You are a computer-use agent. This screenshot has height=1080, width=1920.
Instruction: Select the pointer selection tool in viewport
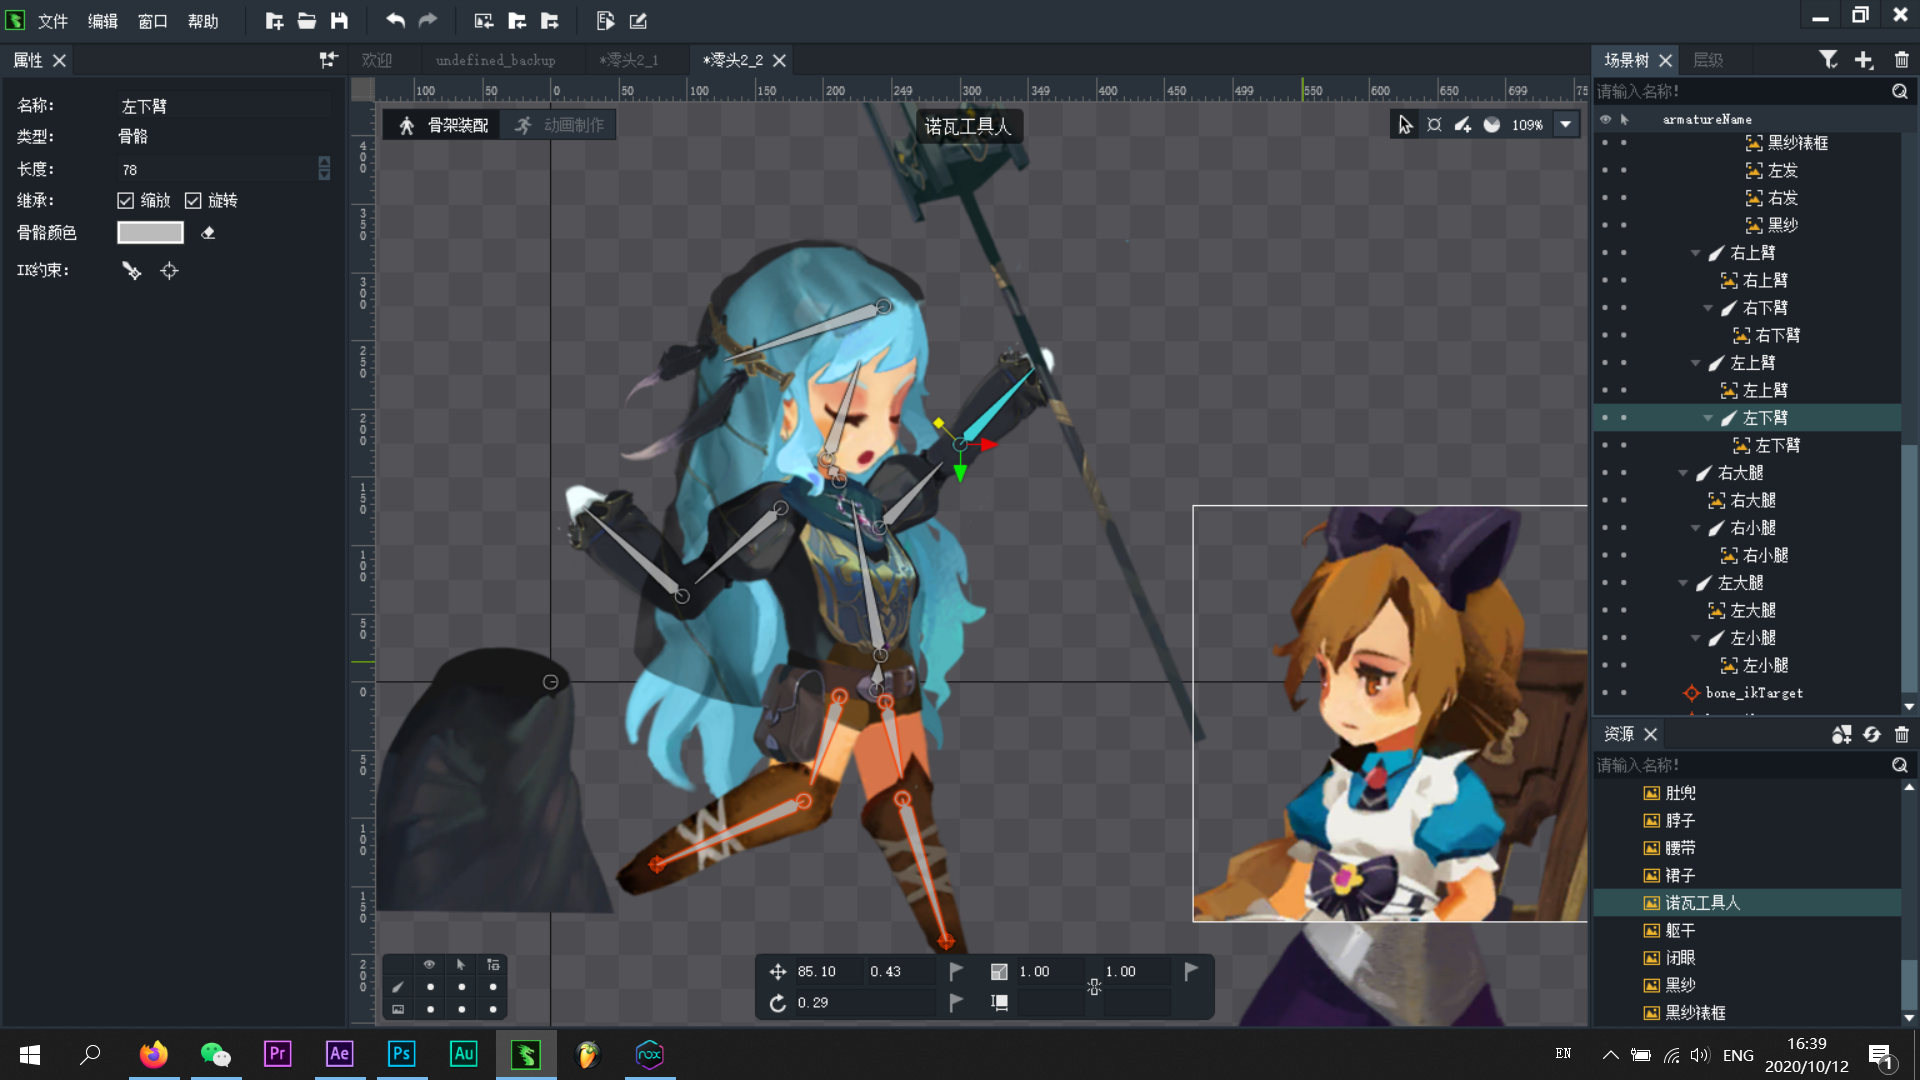1405,125
